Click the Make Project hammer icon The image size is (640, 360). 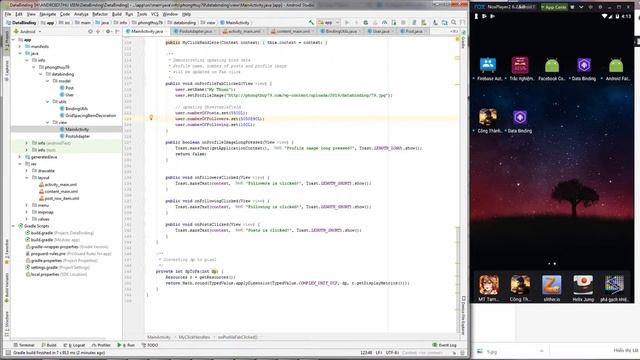[311, 22]
